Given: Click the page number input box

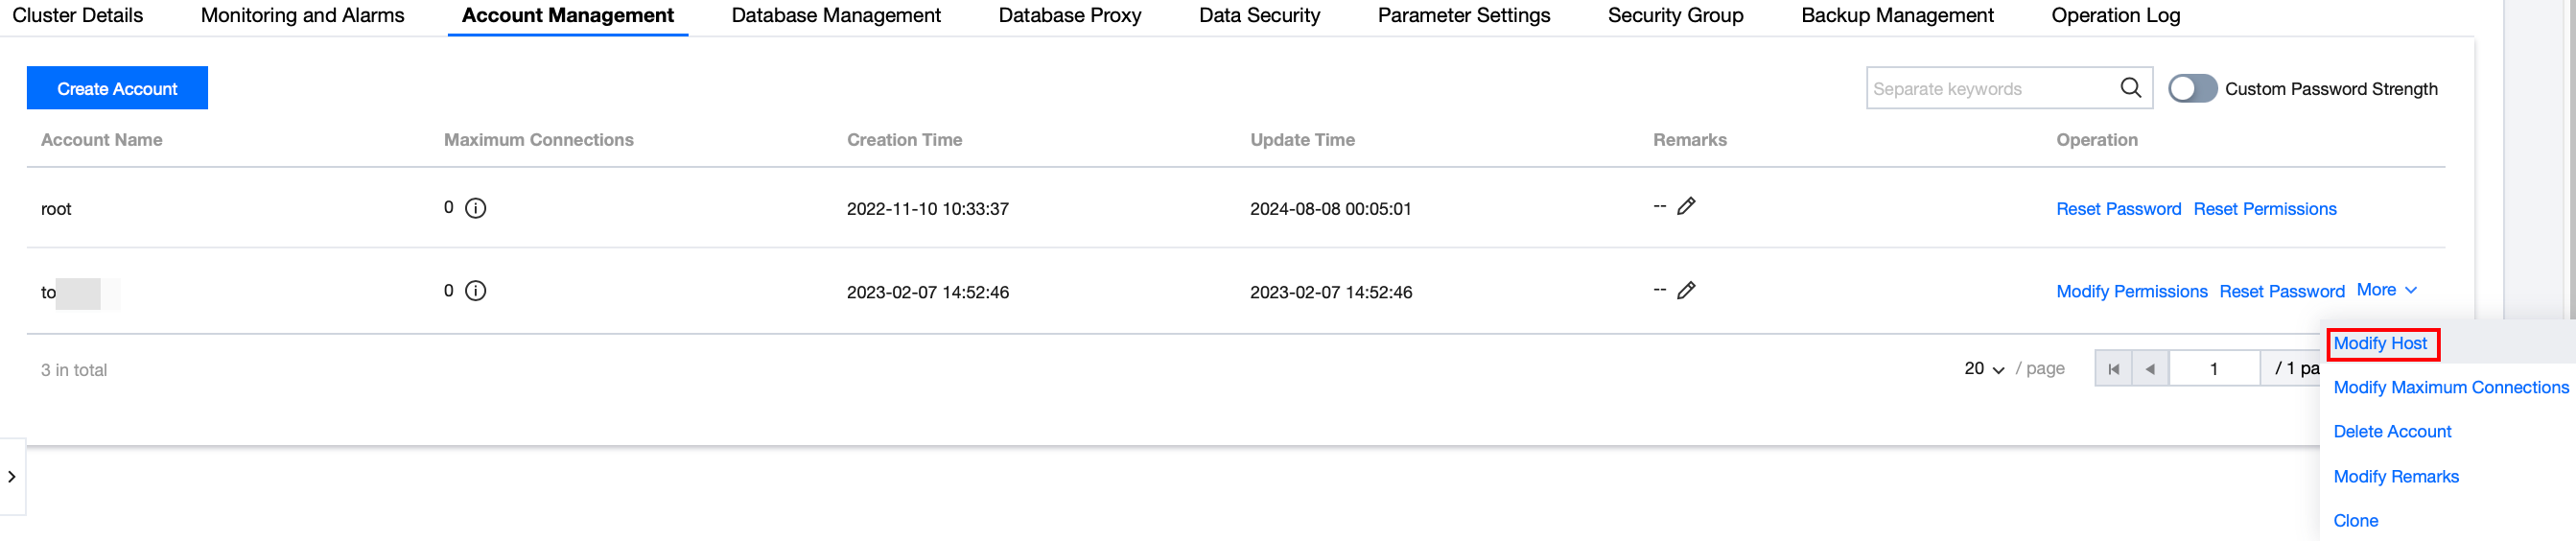Looking at the screenshot, I should [x=2214, y=369].
